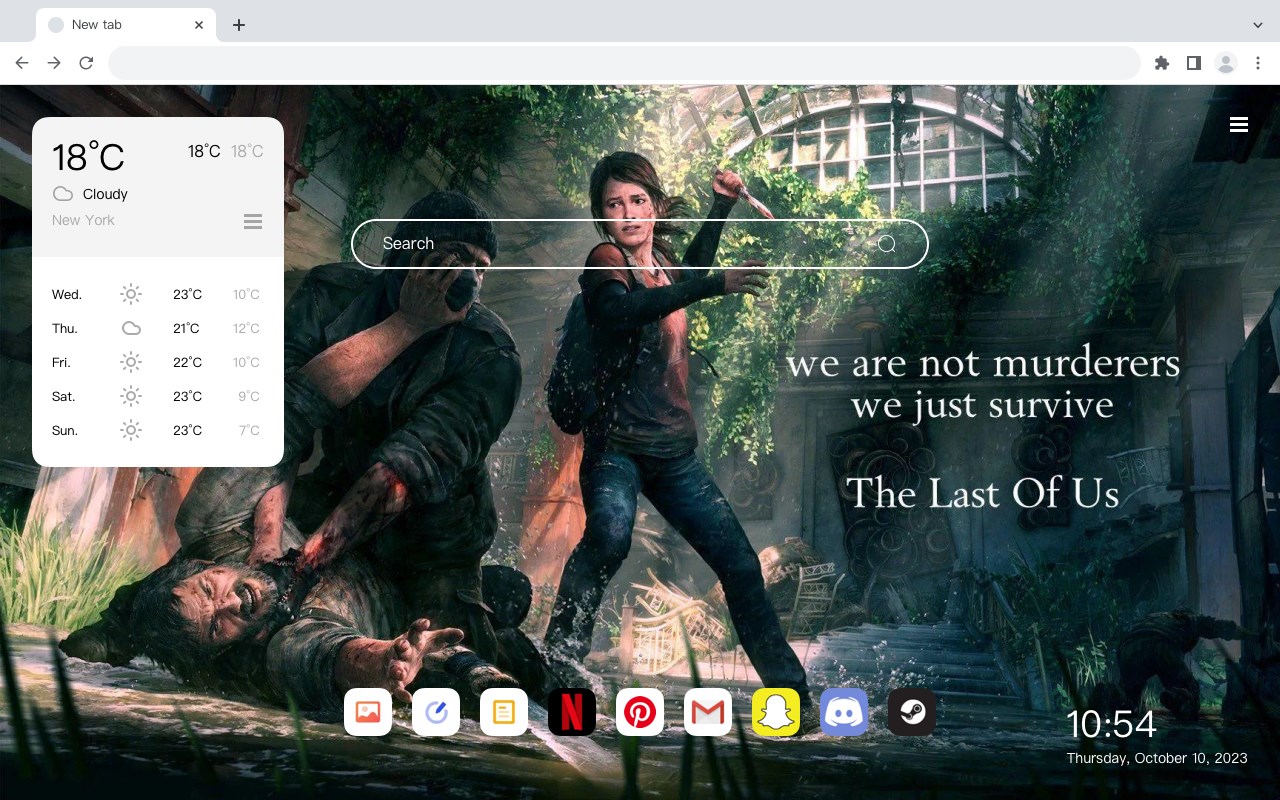Image resolution: width=1280 pixels, height=800 pixels.
Task: Open the Gmail shortcut icon
Action: [708, 712]
